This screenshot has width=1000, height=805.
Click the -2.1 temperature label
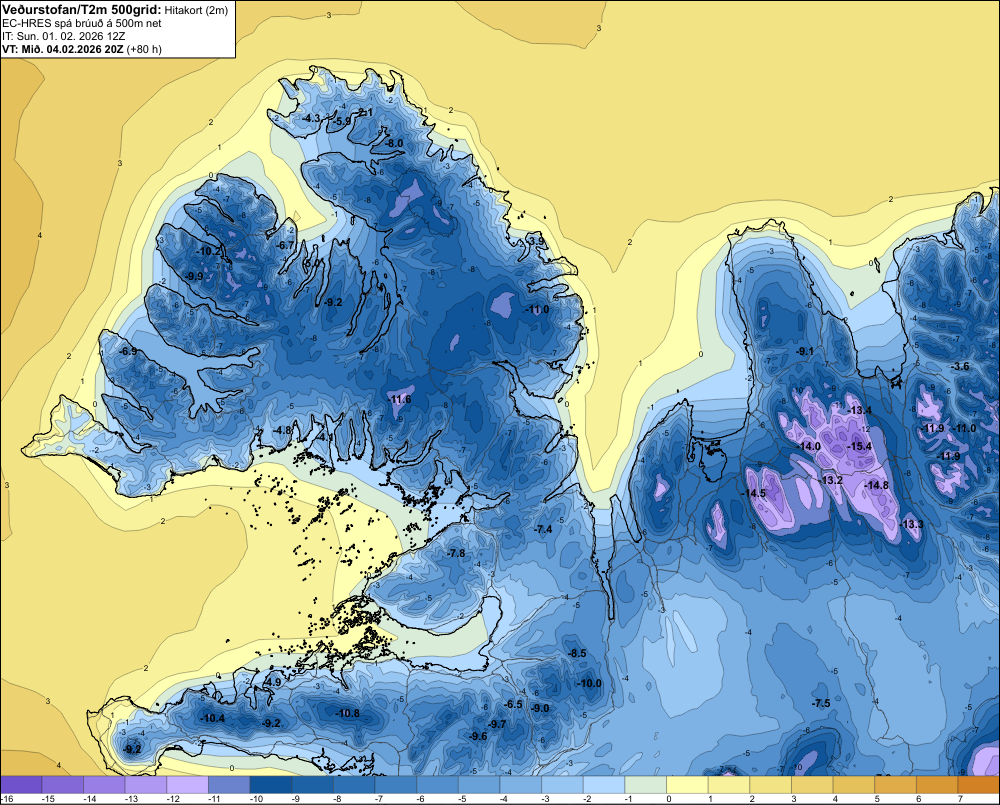364,113
